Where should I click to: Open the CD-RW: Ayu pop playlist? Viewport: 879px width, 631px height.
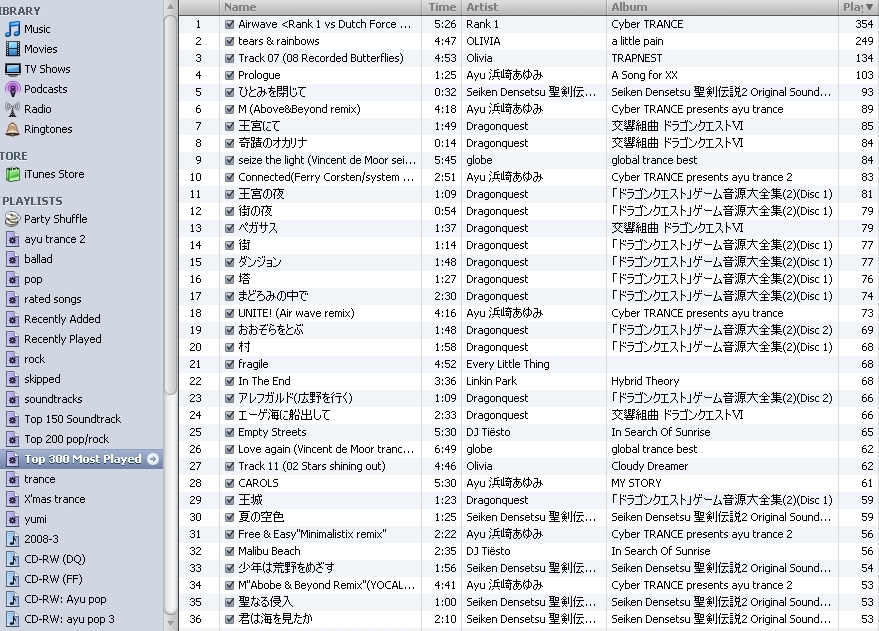coord(65,599)
